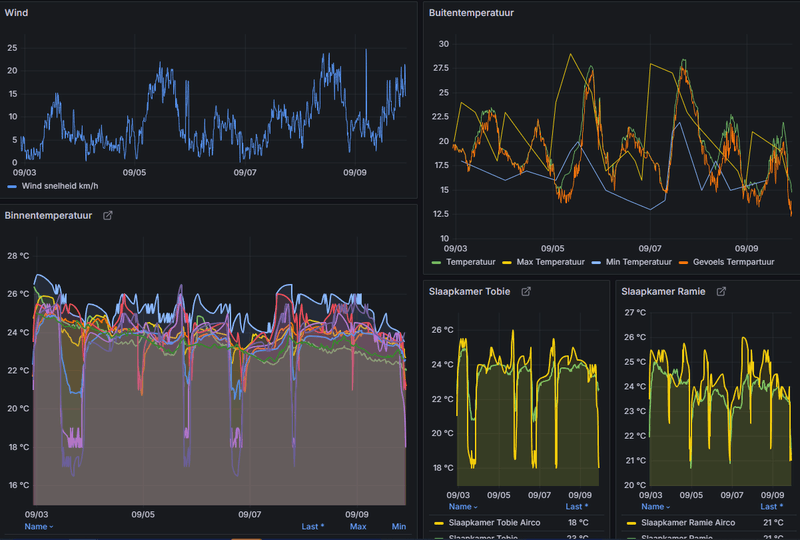Sort Binnentemperatuur legend by Name
The height and width of the screenshot is (540, 800).
tap(38, 526)
